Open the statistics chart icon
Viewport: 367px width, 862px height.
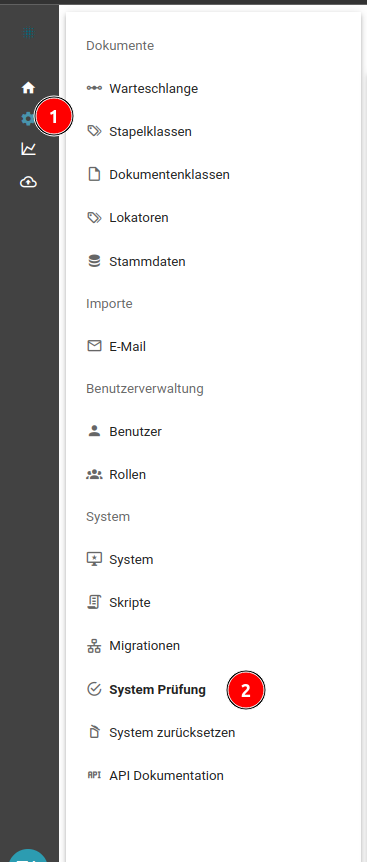[x=28, y=148]
